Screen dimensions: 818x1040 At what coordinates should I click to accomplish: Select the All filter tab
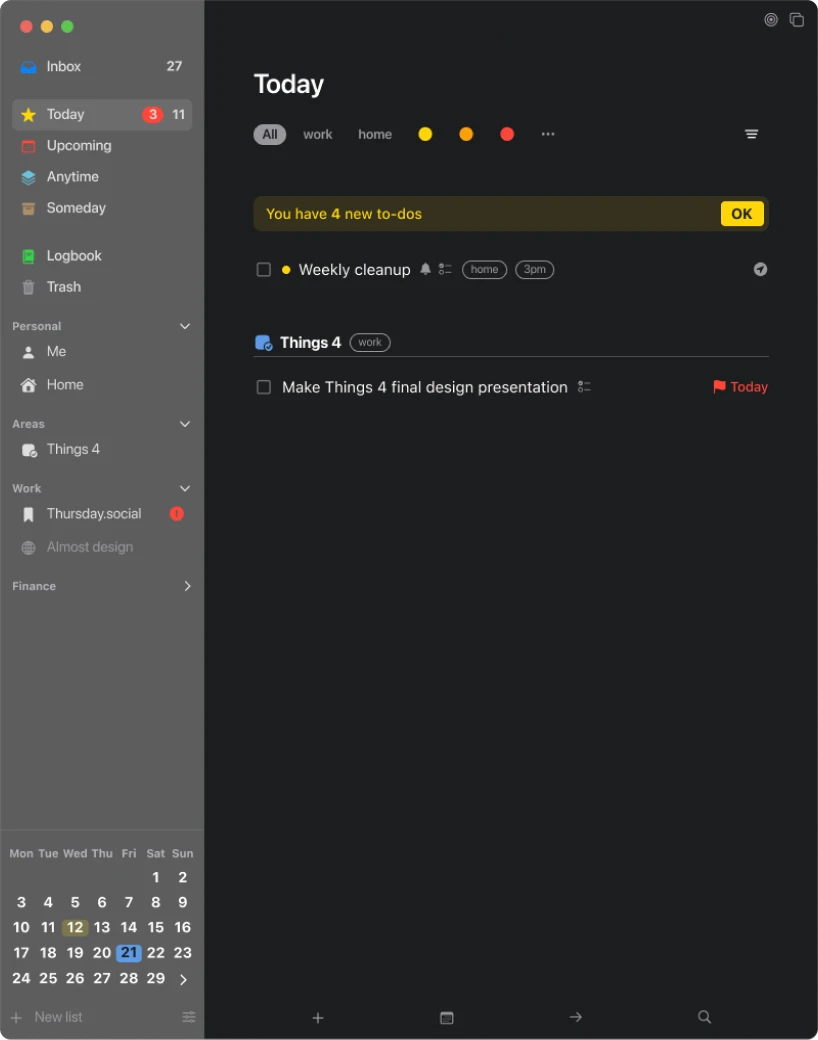tap(269, 134)
